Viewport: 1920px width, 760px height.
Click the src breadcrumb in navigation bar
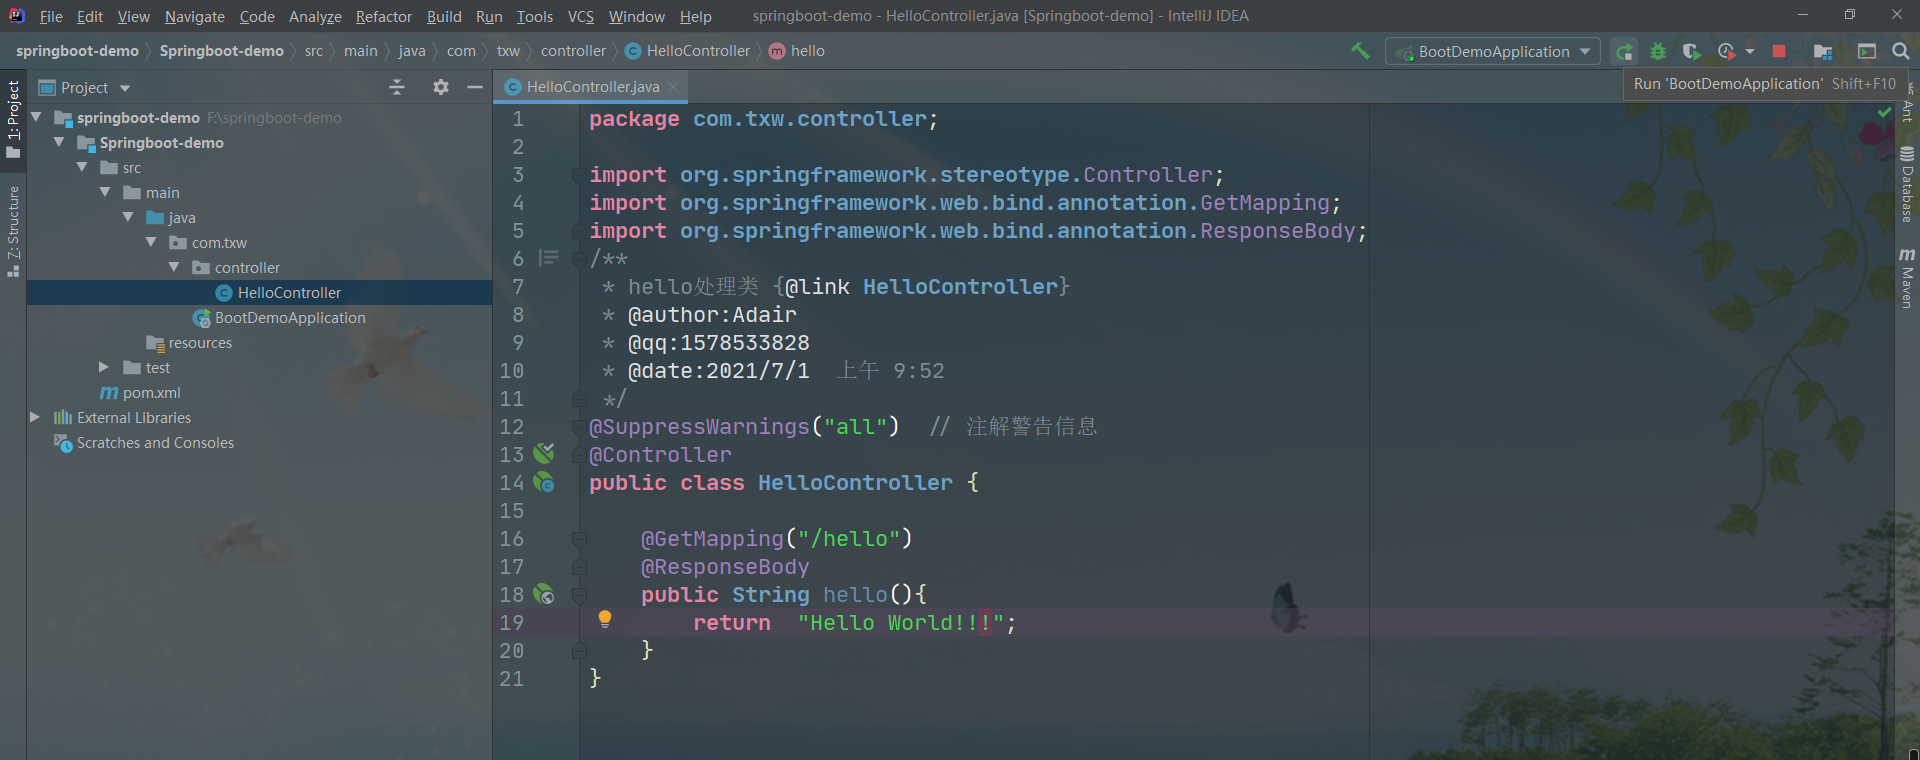(314, 51)
